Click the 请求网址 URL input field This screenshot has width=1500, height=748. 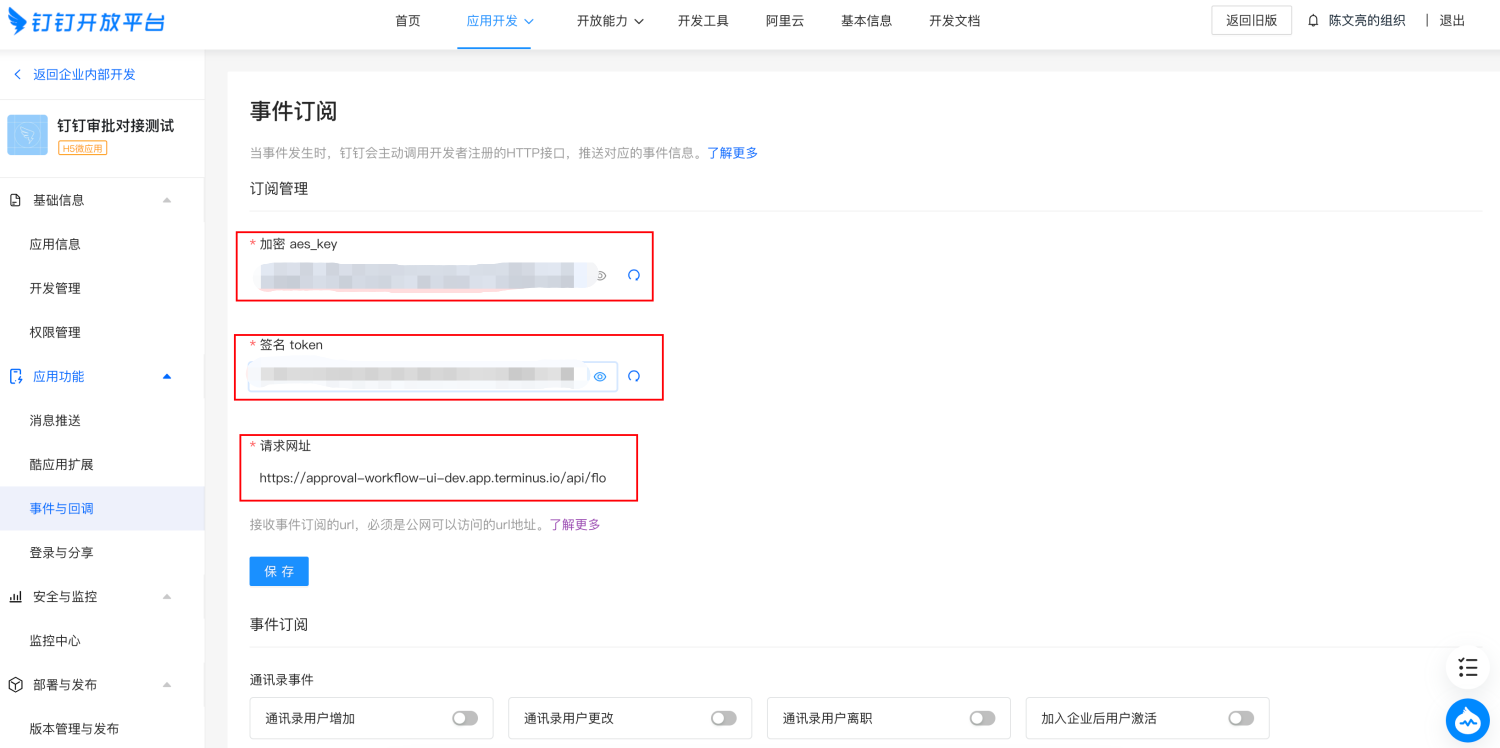click(x=433, y=478)
